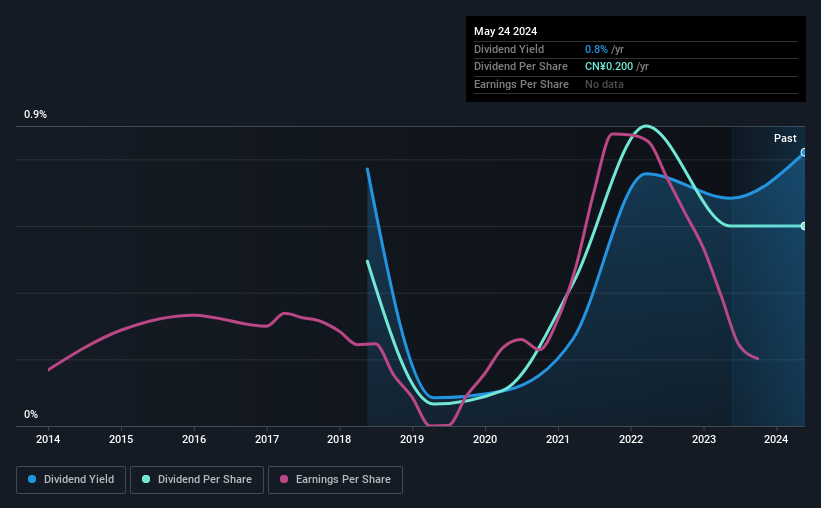Click the teal Dividend Per Share legend dot
The image size is (821, 508).
pyautogui.click(x=146, y=479)
